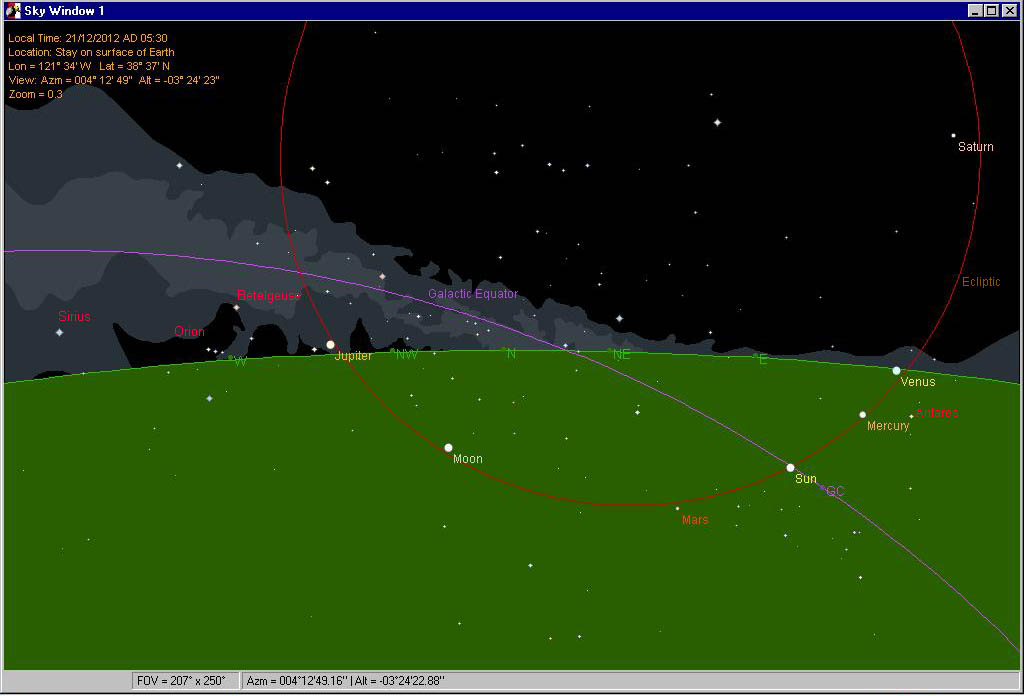Open the Sky Window title bar icon
Image resolution: width=1024 pixels, height=696 pixels.
click(x=13, y=10)
